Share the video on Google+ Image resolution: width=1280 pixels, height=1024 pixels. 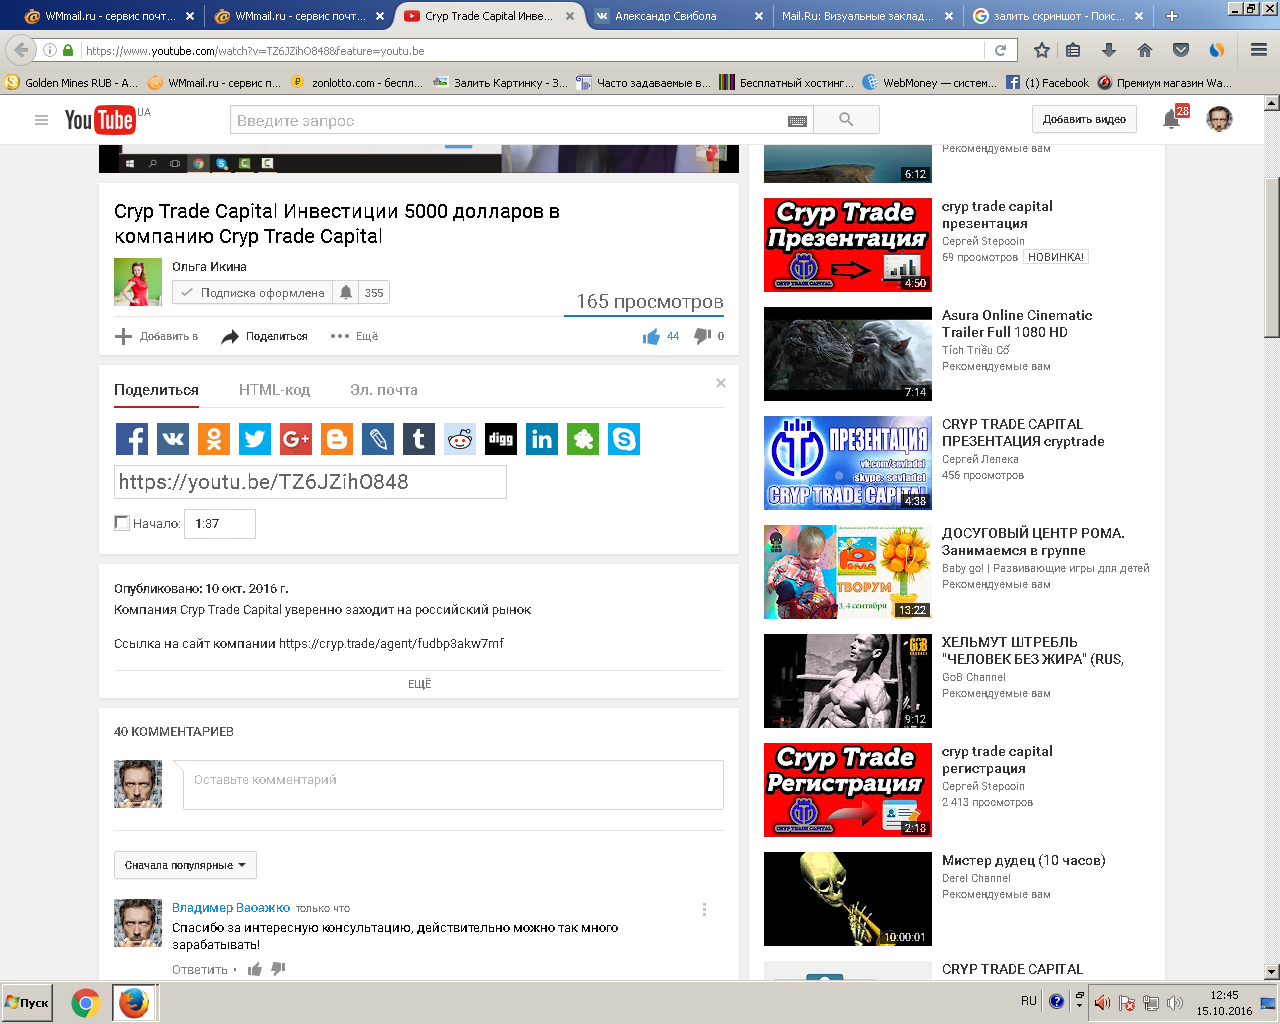coord(296,439)
